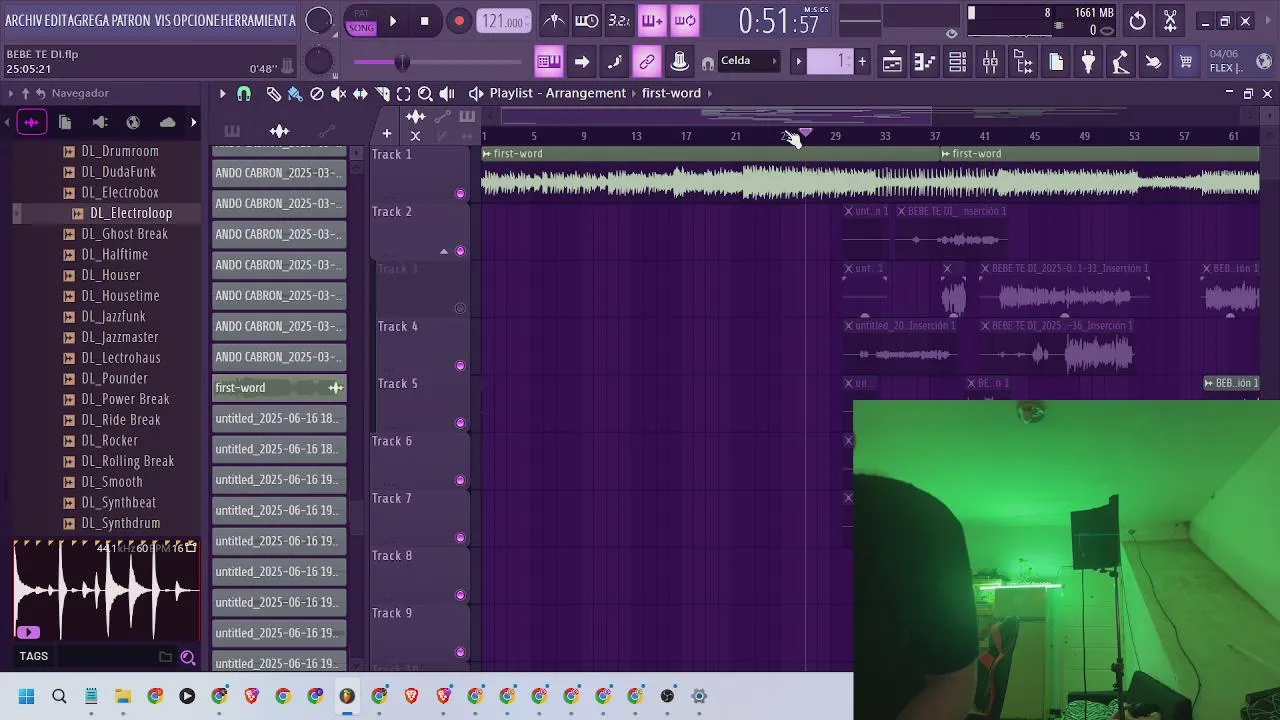Choose the Select marquee tool in the playlist
1280x720 pixels.
click(404, 93)
